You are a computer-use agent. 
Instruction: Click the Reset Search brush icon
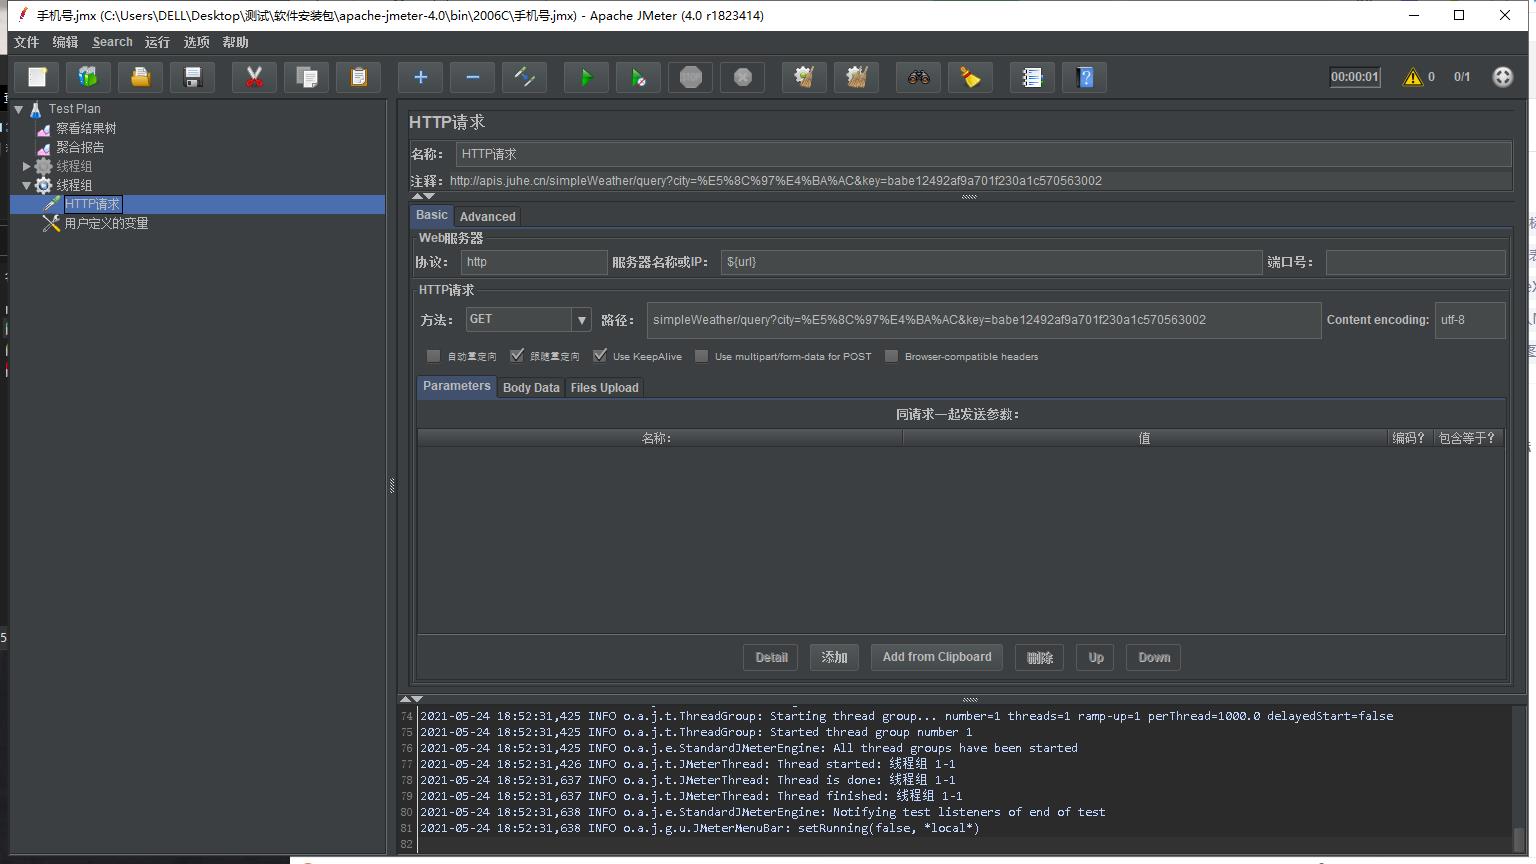[970, 77]
